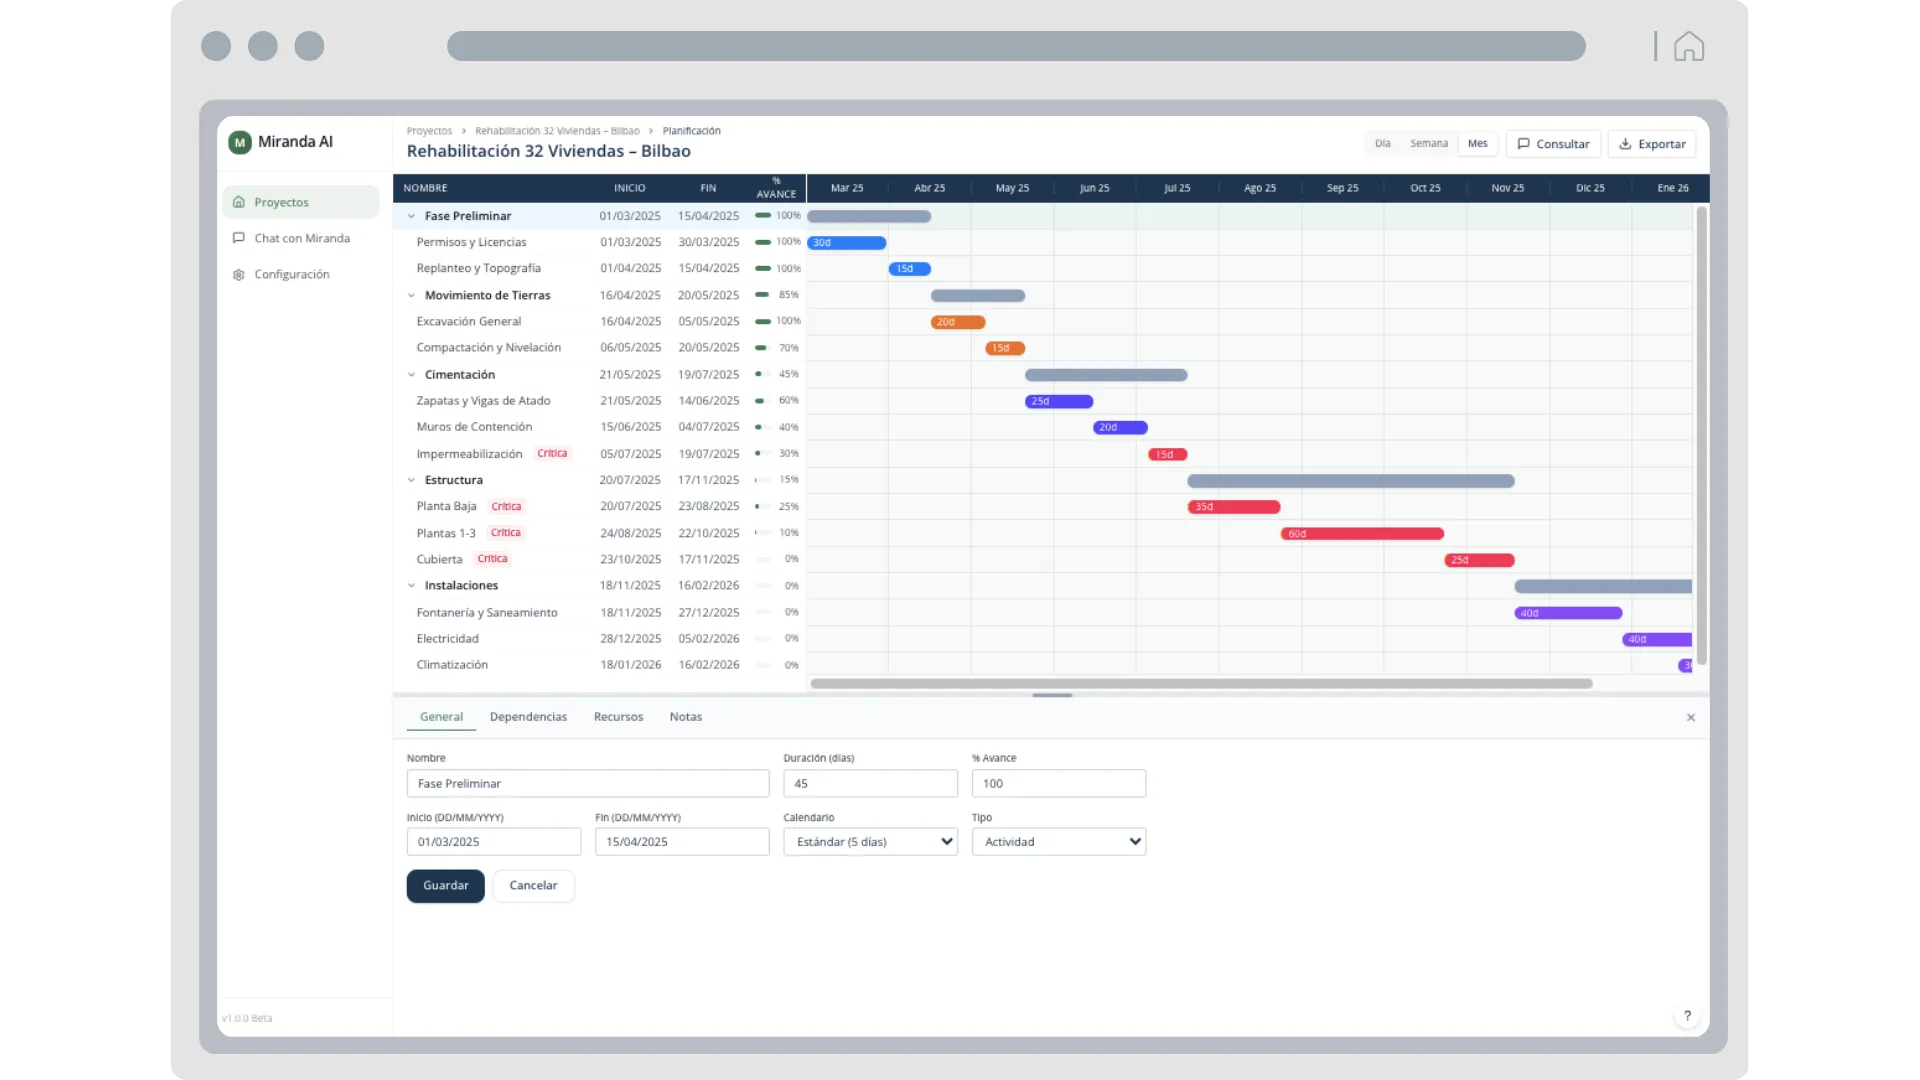The width and height of the screenshot is (1920, 1080).
Task: Open the Notas tab
Action: point(685,716)
